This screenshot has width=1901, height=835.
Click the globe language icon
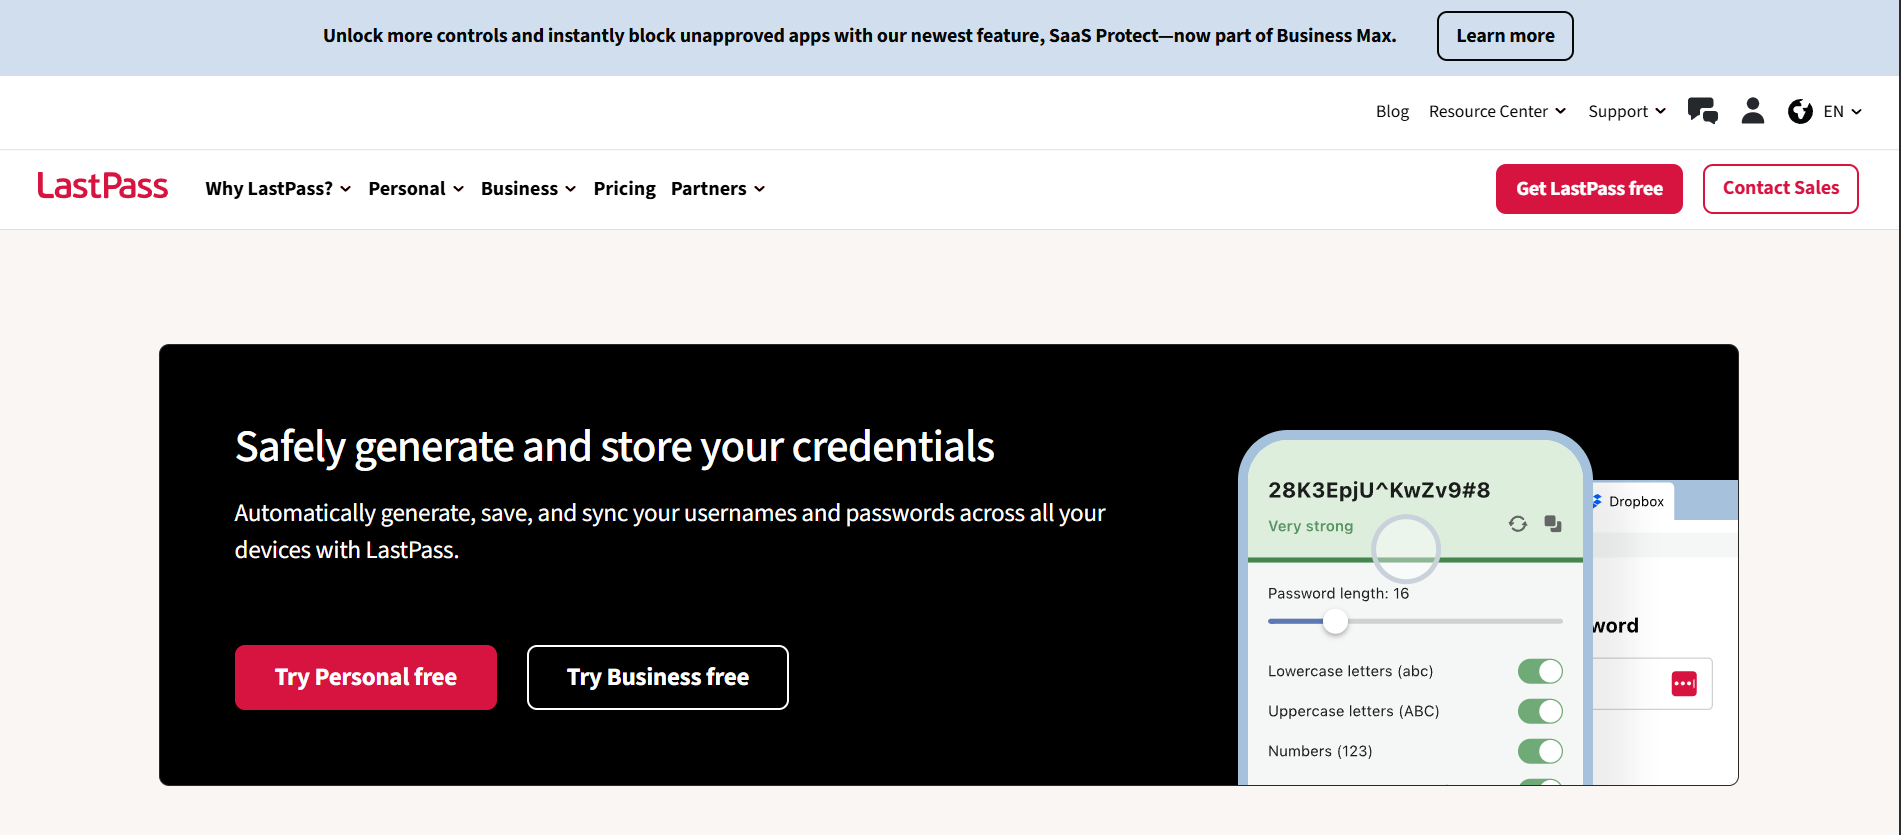pos(1800,112)
